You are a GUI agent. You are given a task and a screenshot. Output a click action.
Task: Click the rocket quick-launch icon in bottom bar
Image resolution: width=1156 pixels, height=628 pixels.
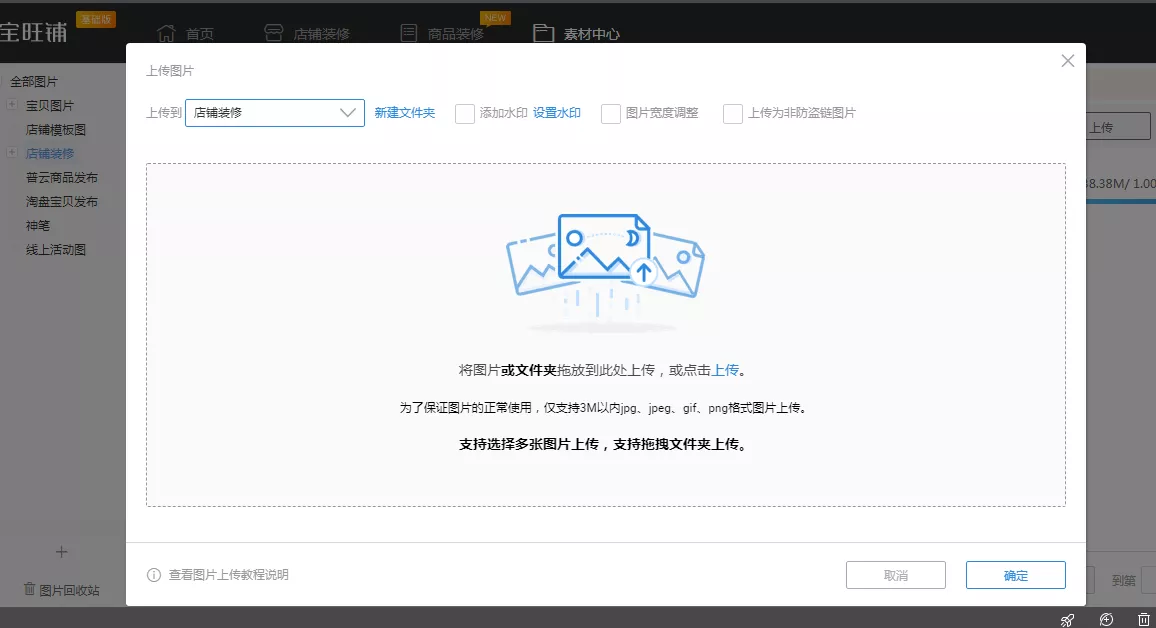pyautogui.click(x=1068, y=620)
